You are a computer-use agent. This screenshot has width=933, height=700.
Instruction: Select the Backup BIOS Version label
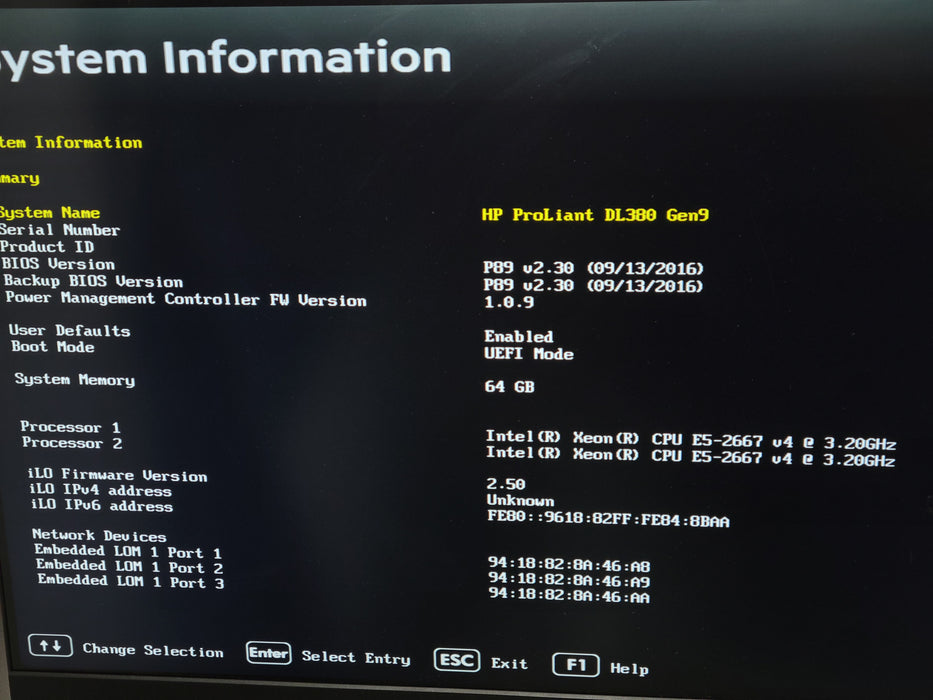pos(93,281)
